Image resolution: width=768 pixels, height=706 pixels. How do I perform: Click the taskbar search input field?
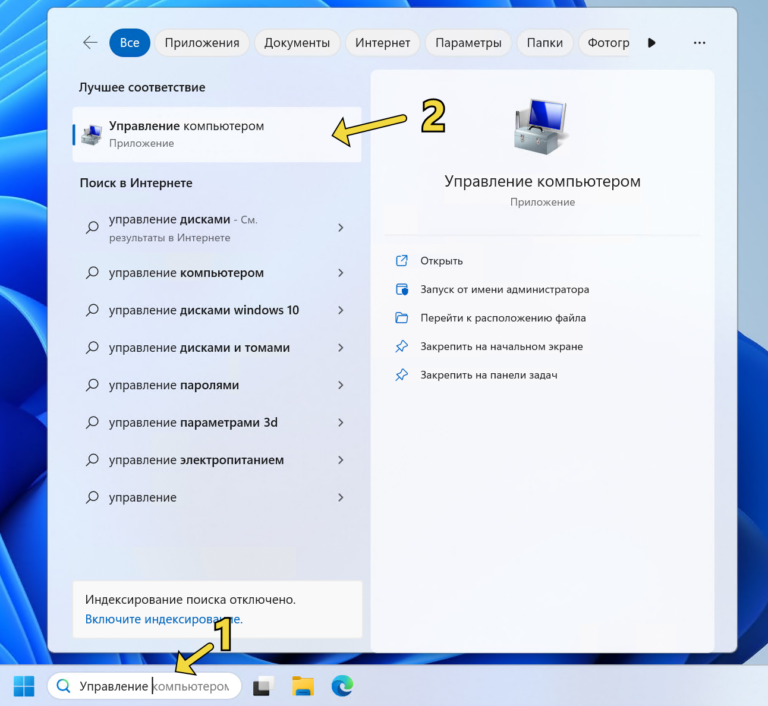coord(144,686)
